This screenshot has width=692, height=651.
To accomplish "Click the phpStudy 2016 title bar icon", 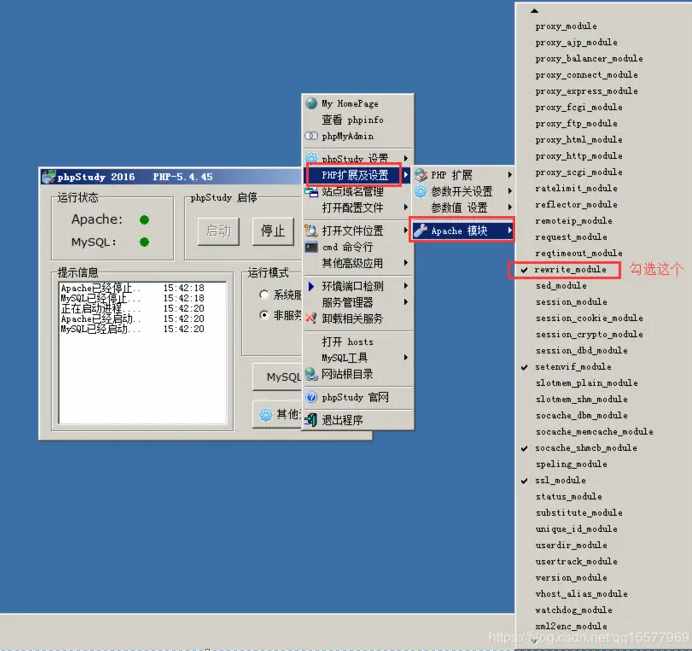I will coord(49,177).
